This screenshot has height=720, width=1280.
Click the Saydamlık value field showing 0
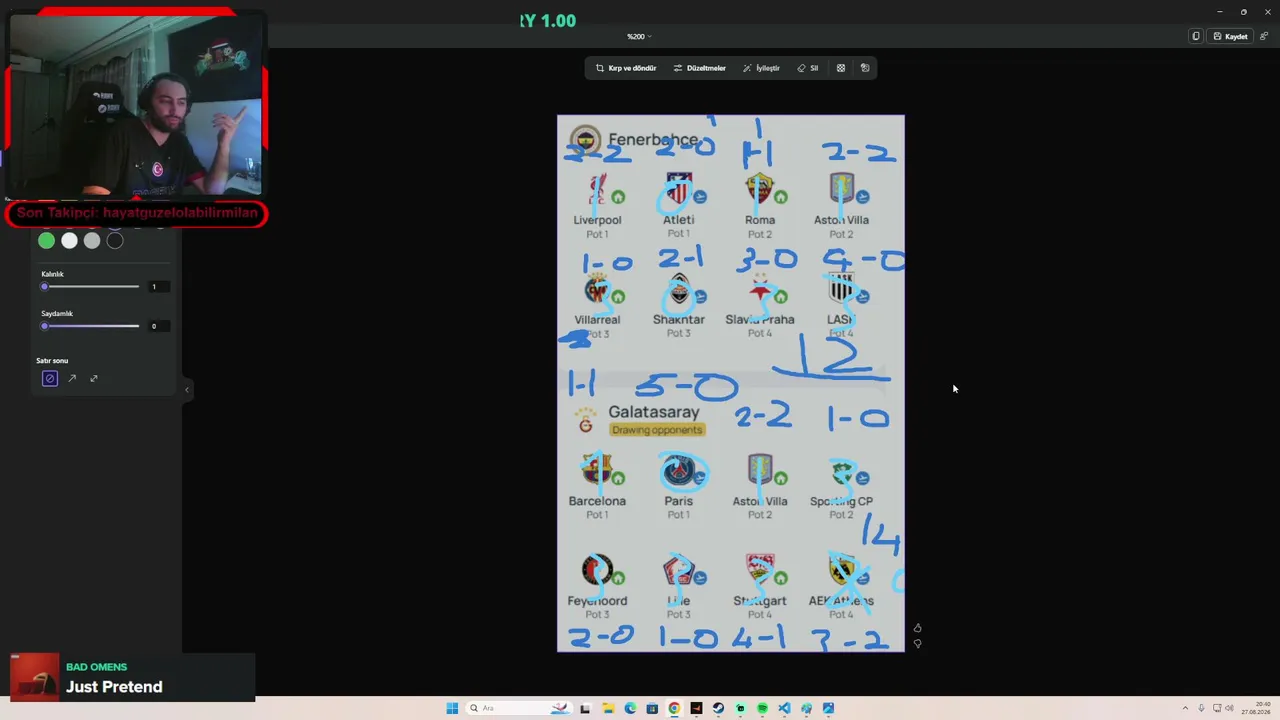158,326
